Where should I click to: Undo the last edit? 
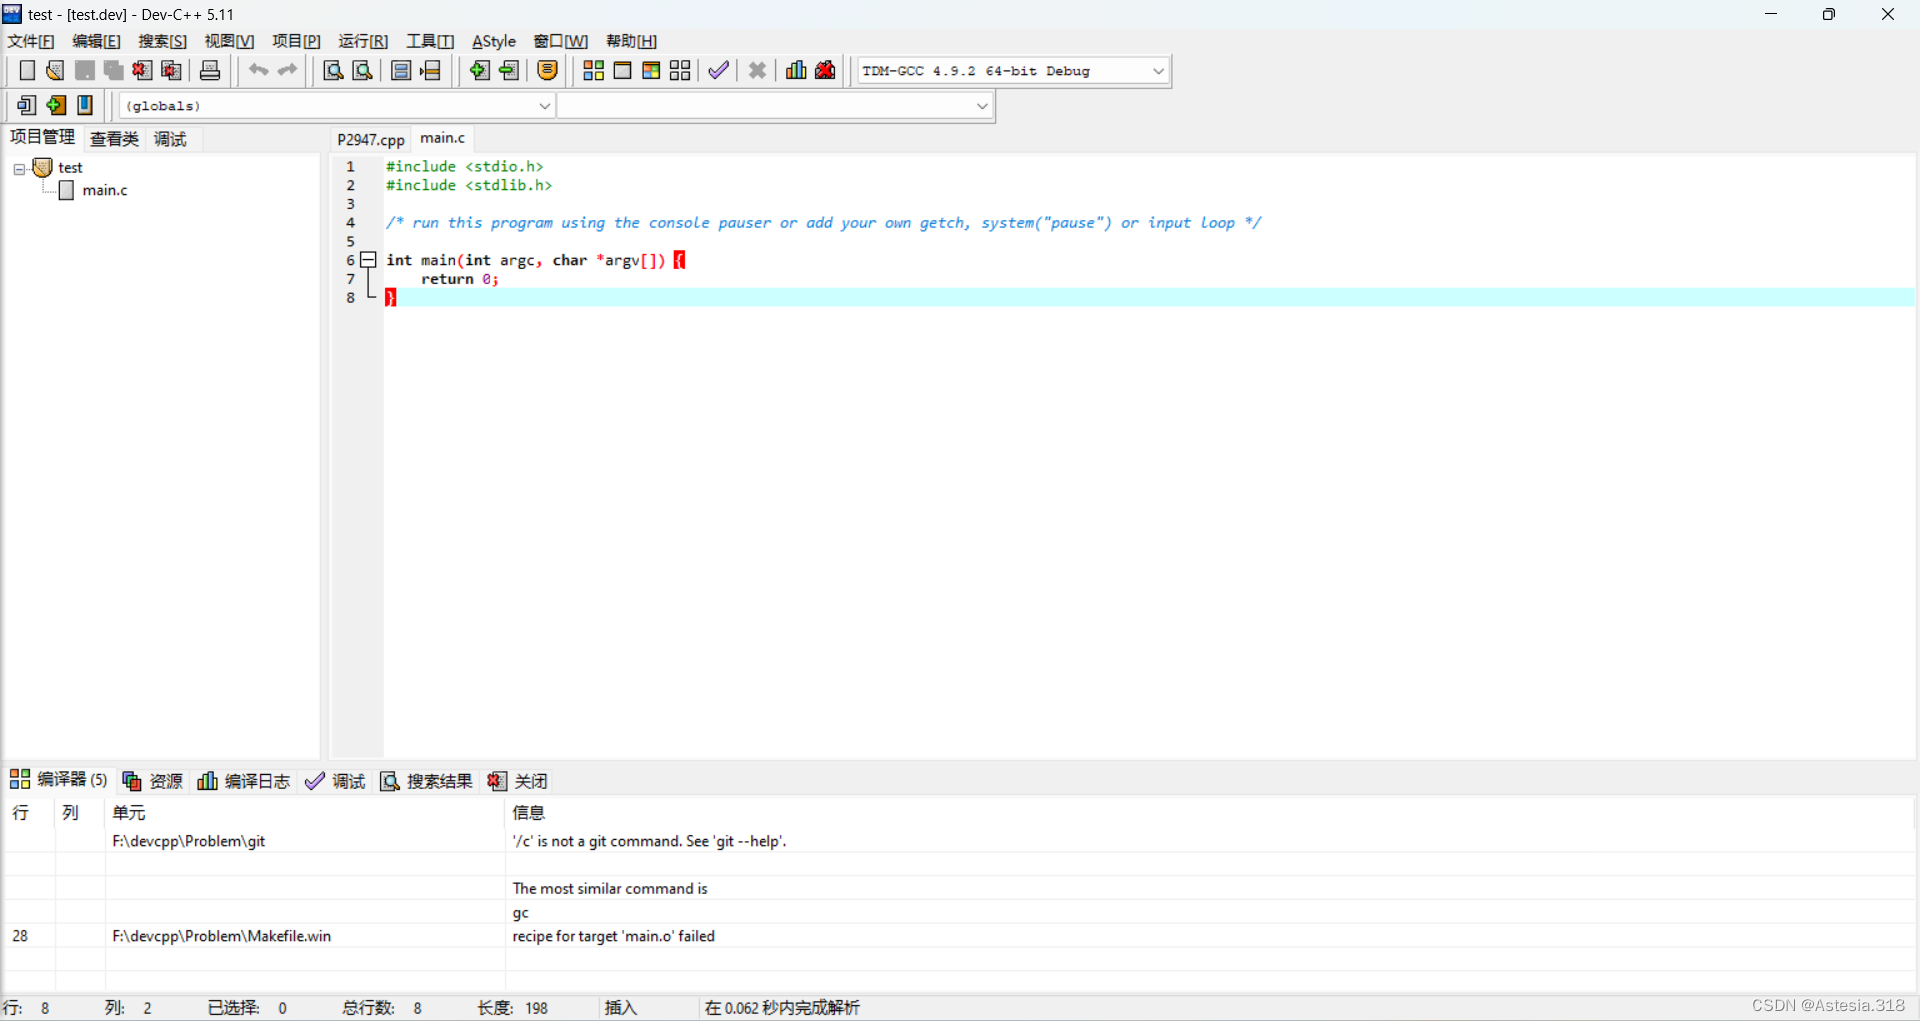click(258, 70)
